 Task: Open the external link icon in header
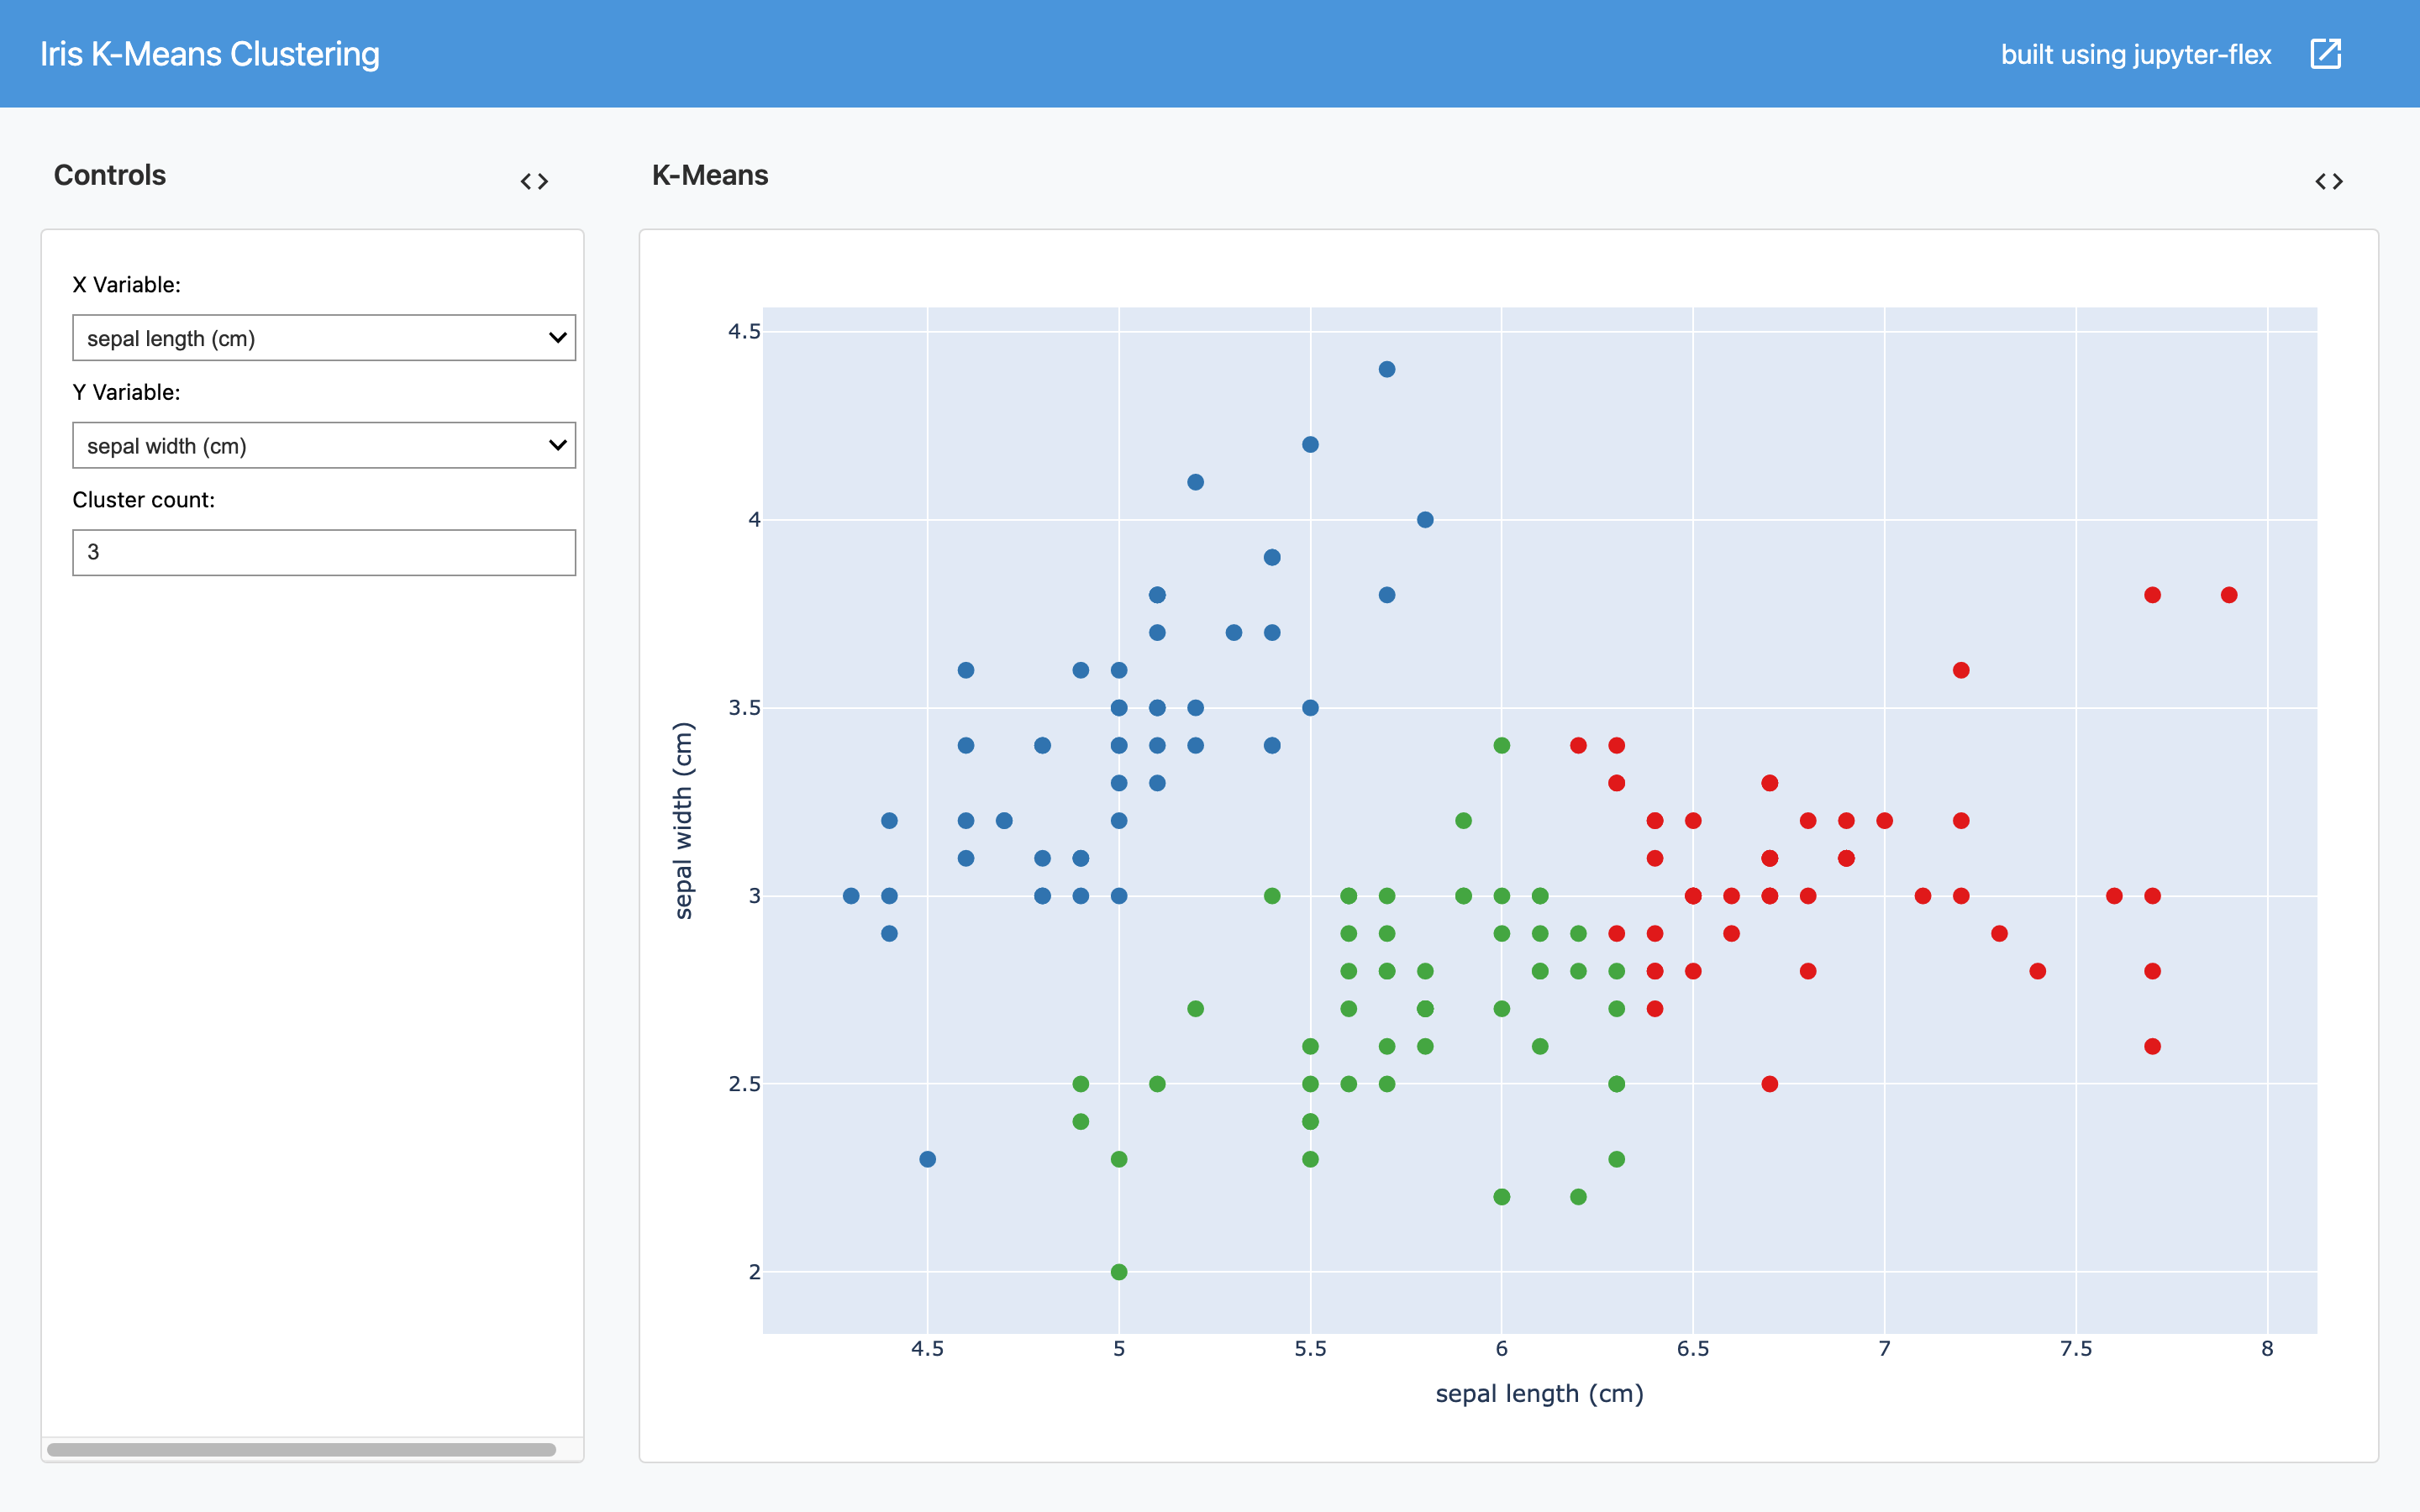click(2326, 53)
